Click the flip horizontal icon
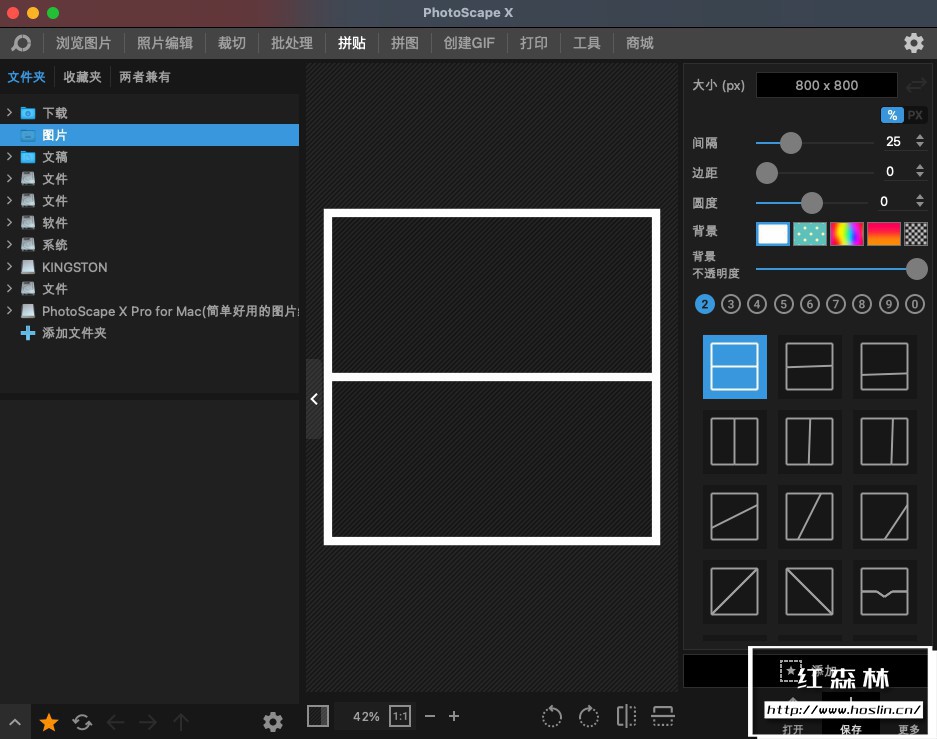The image size is (937, 739). pos(626,716)
